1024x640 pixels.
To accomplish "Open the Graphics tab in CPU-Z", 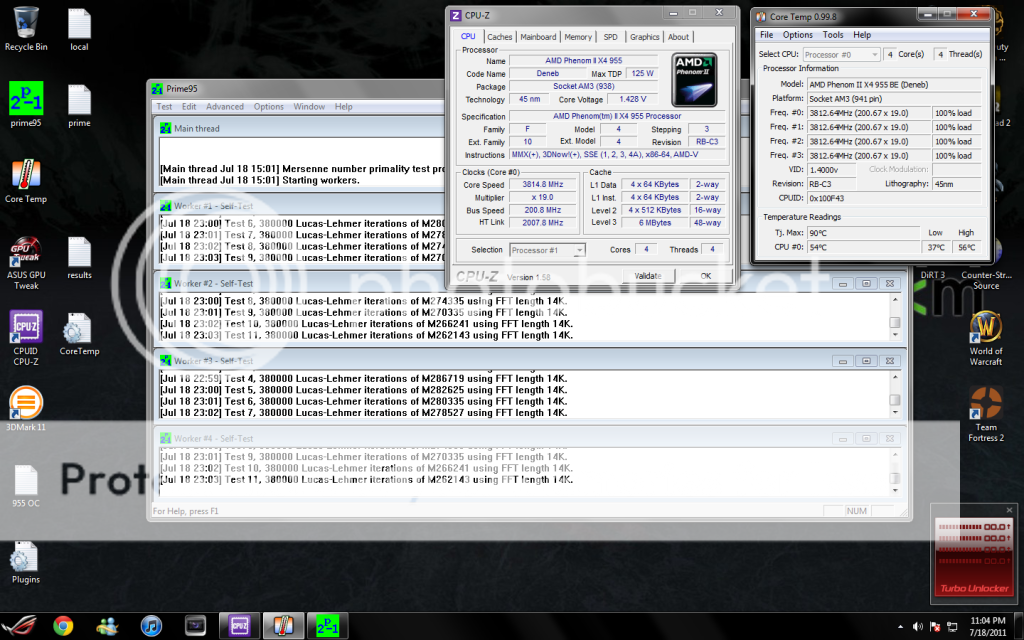I will [645, 37].
